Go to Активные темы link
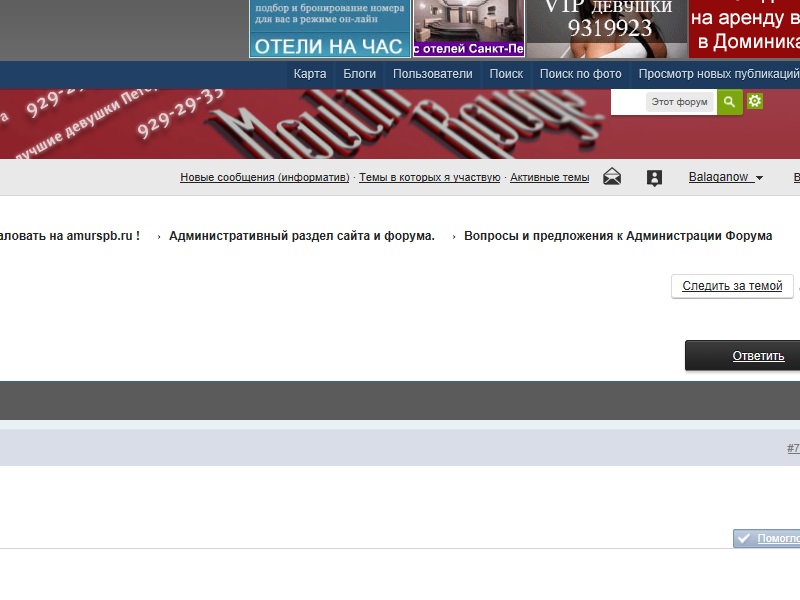Screen dimensions: 800x600 (549, 177)
